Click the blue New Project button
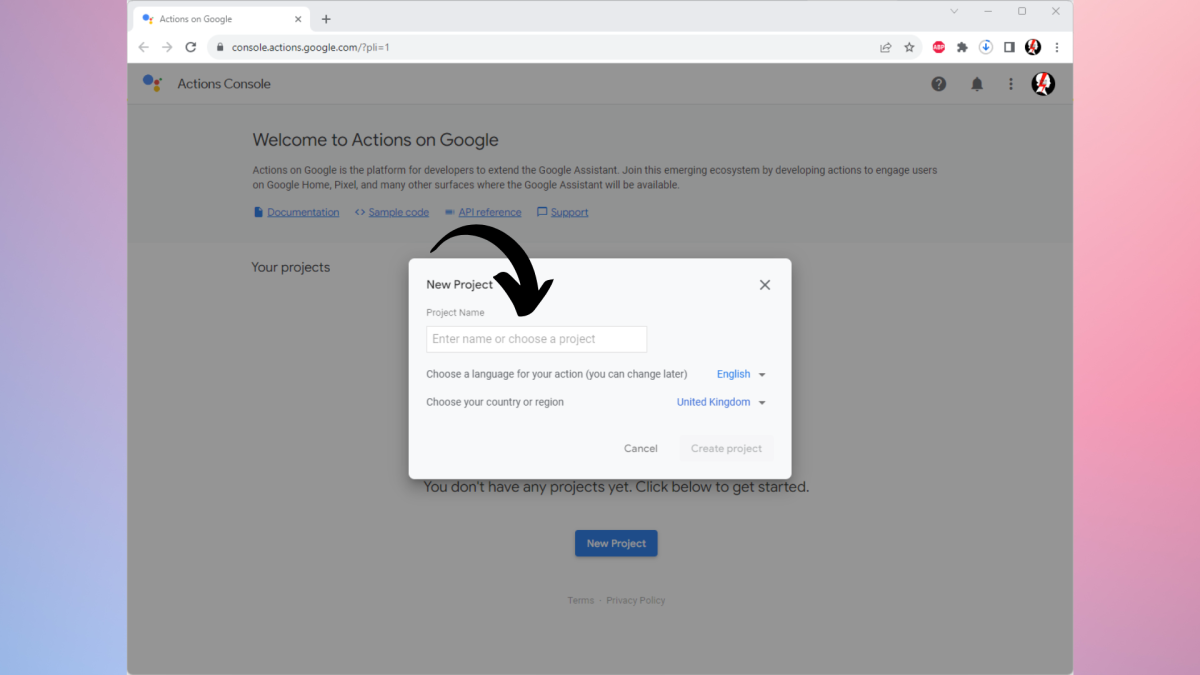Screen dimensions: 1200x675 pyautogui.click(x=616, y=543)
